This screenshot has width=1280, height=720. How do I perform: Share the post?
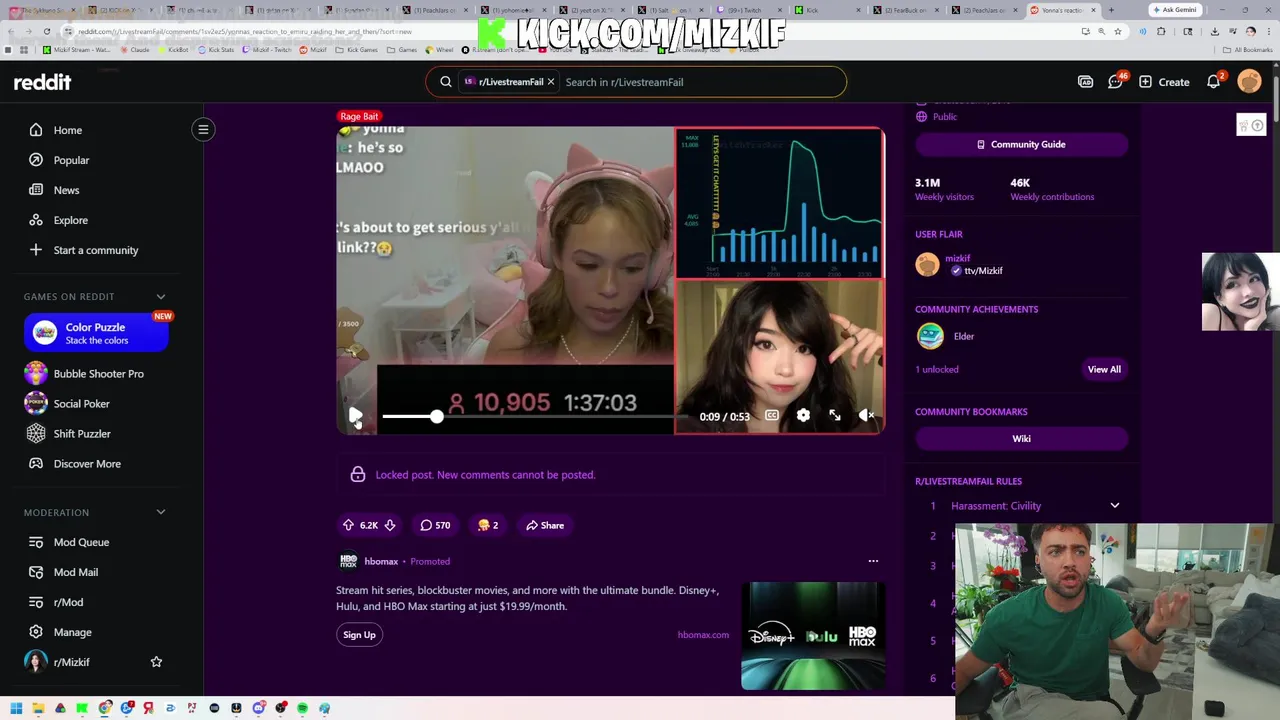(x=545, y=525)
